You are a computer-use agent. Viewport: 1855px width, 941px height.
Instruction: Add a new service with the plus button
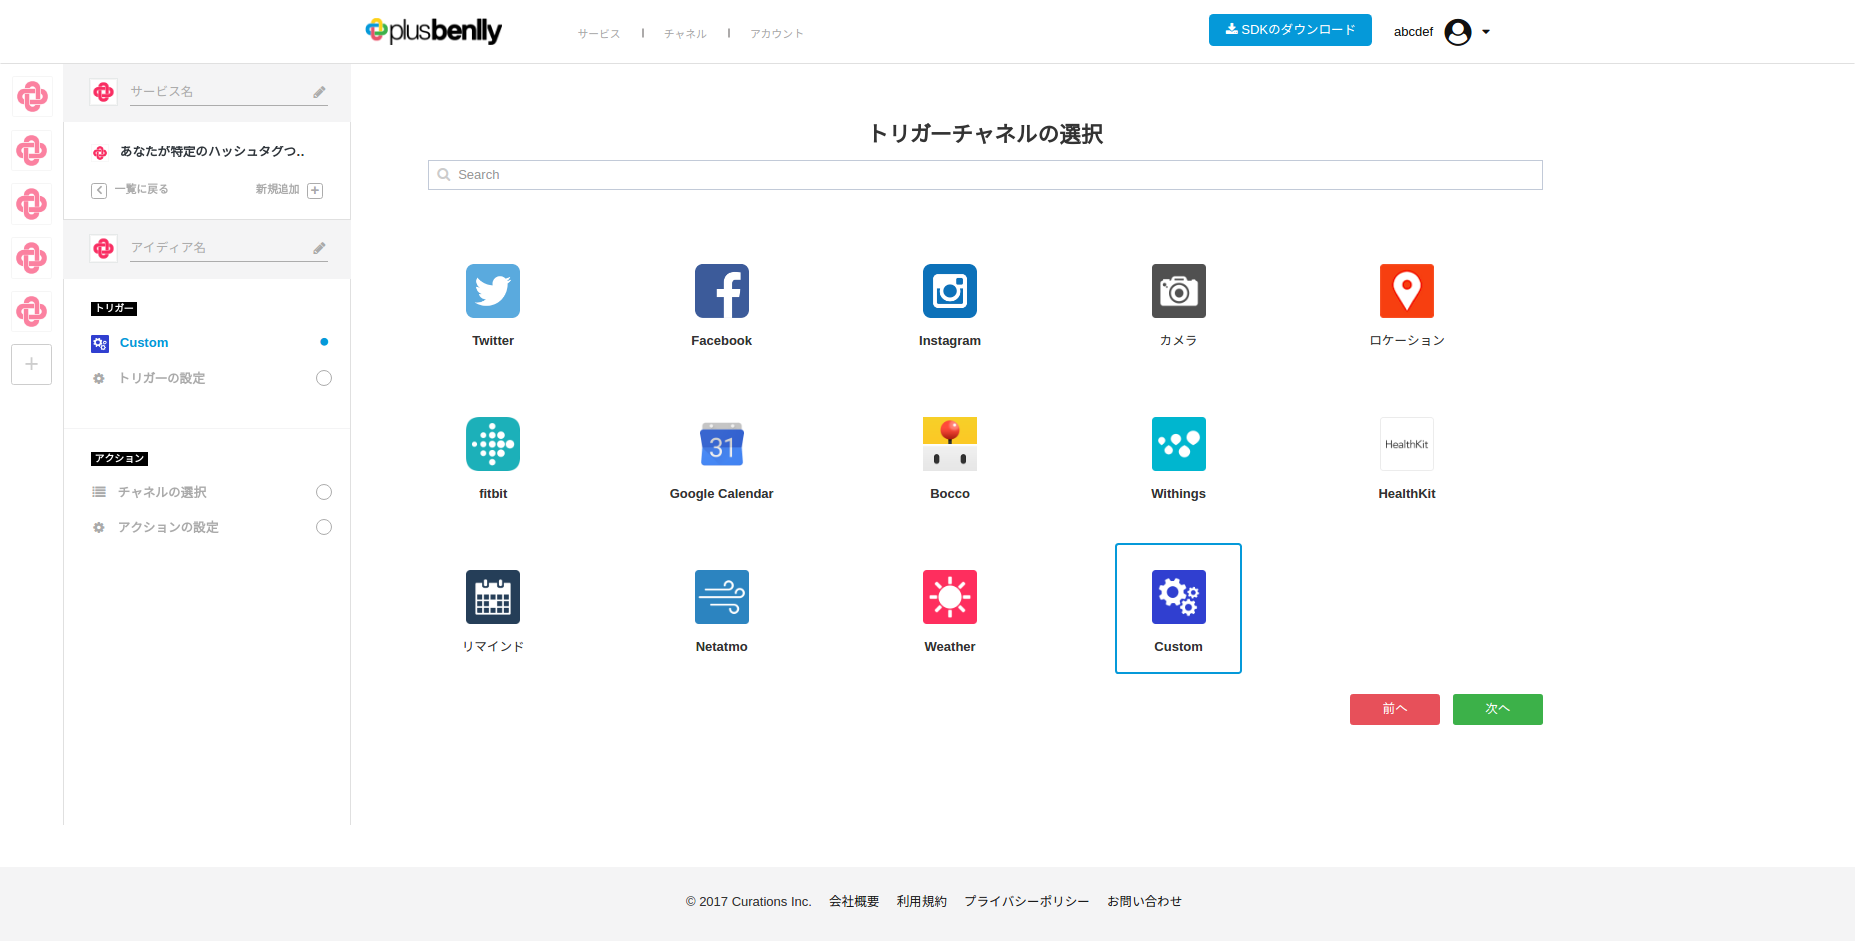coord(32,364)
